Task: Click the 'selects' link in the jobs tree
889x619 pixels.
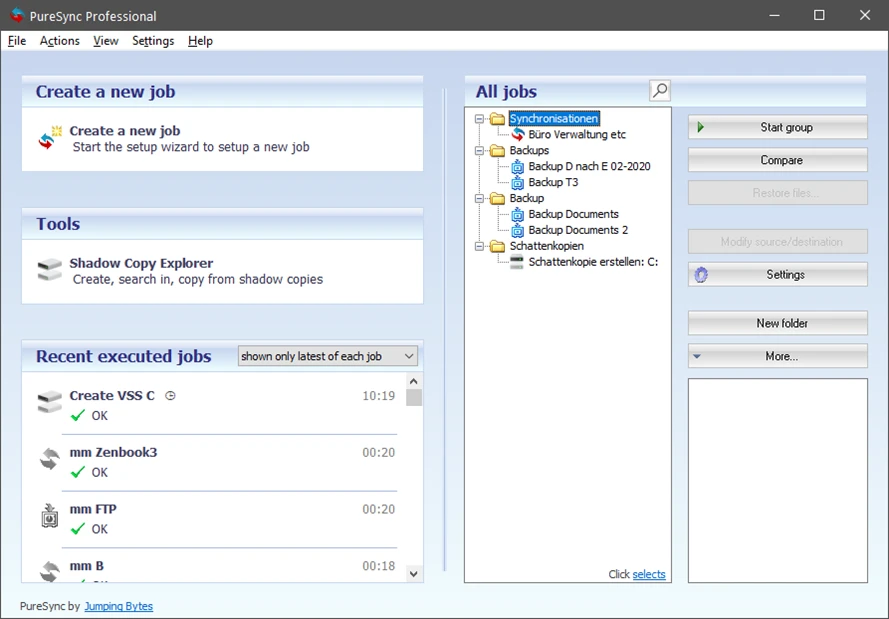Action: (x=649, y=574)
